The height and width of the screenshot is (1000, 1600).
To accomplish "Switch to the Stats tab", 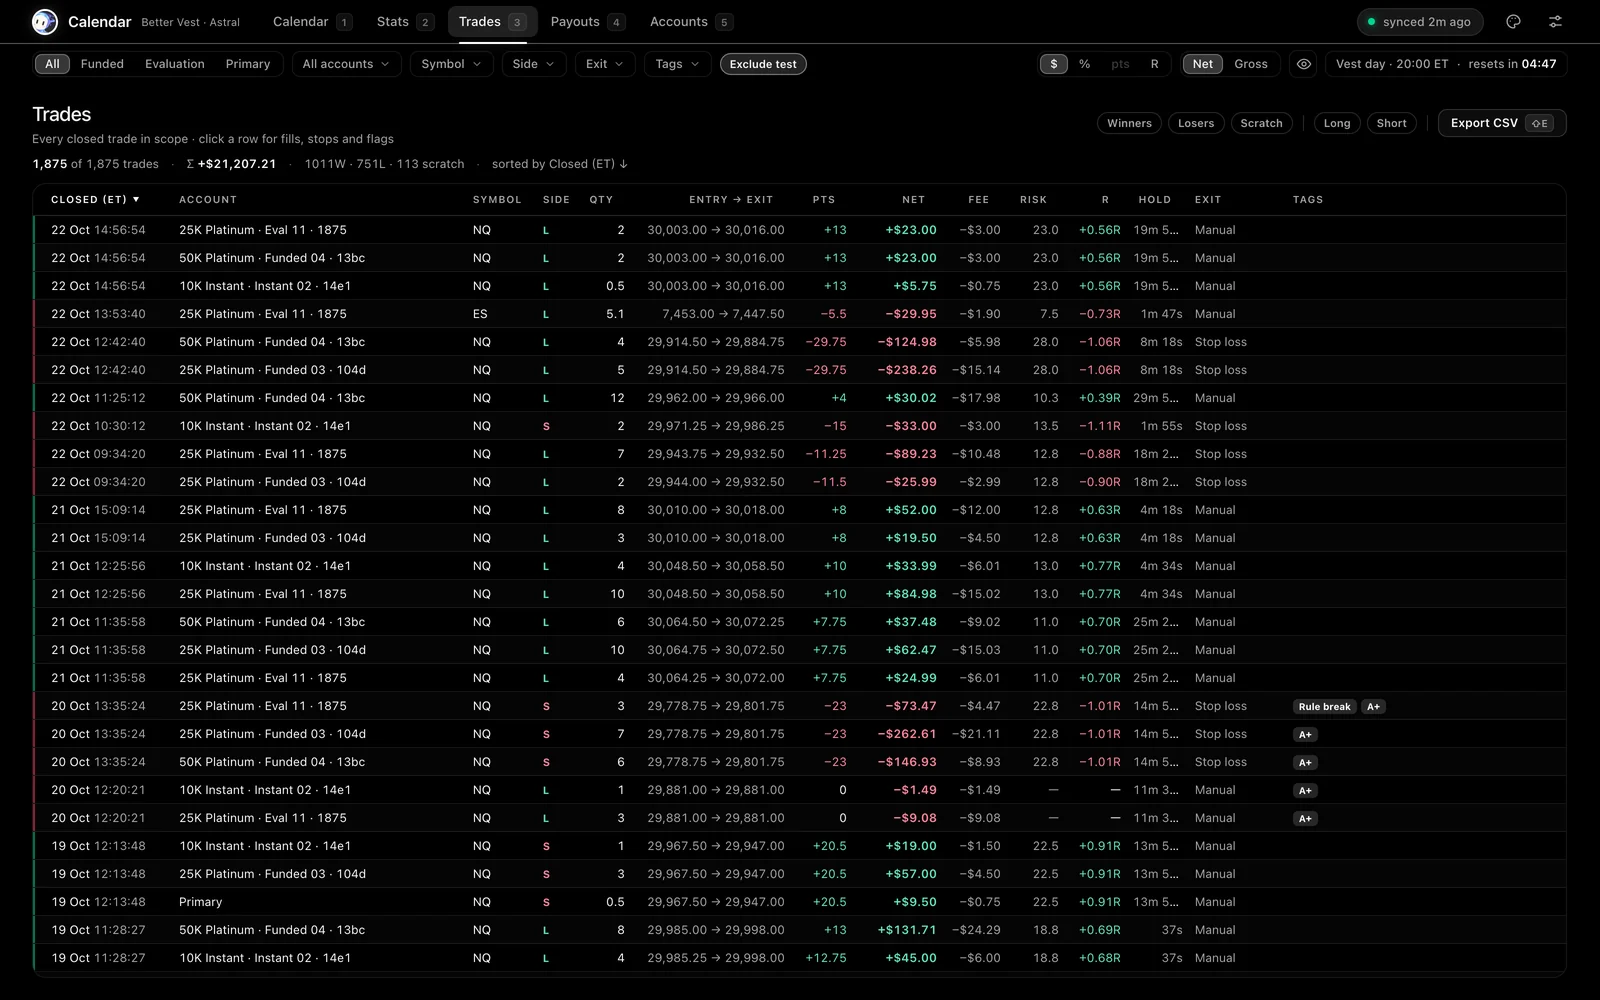I will coord(404,22).
